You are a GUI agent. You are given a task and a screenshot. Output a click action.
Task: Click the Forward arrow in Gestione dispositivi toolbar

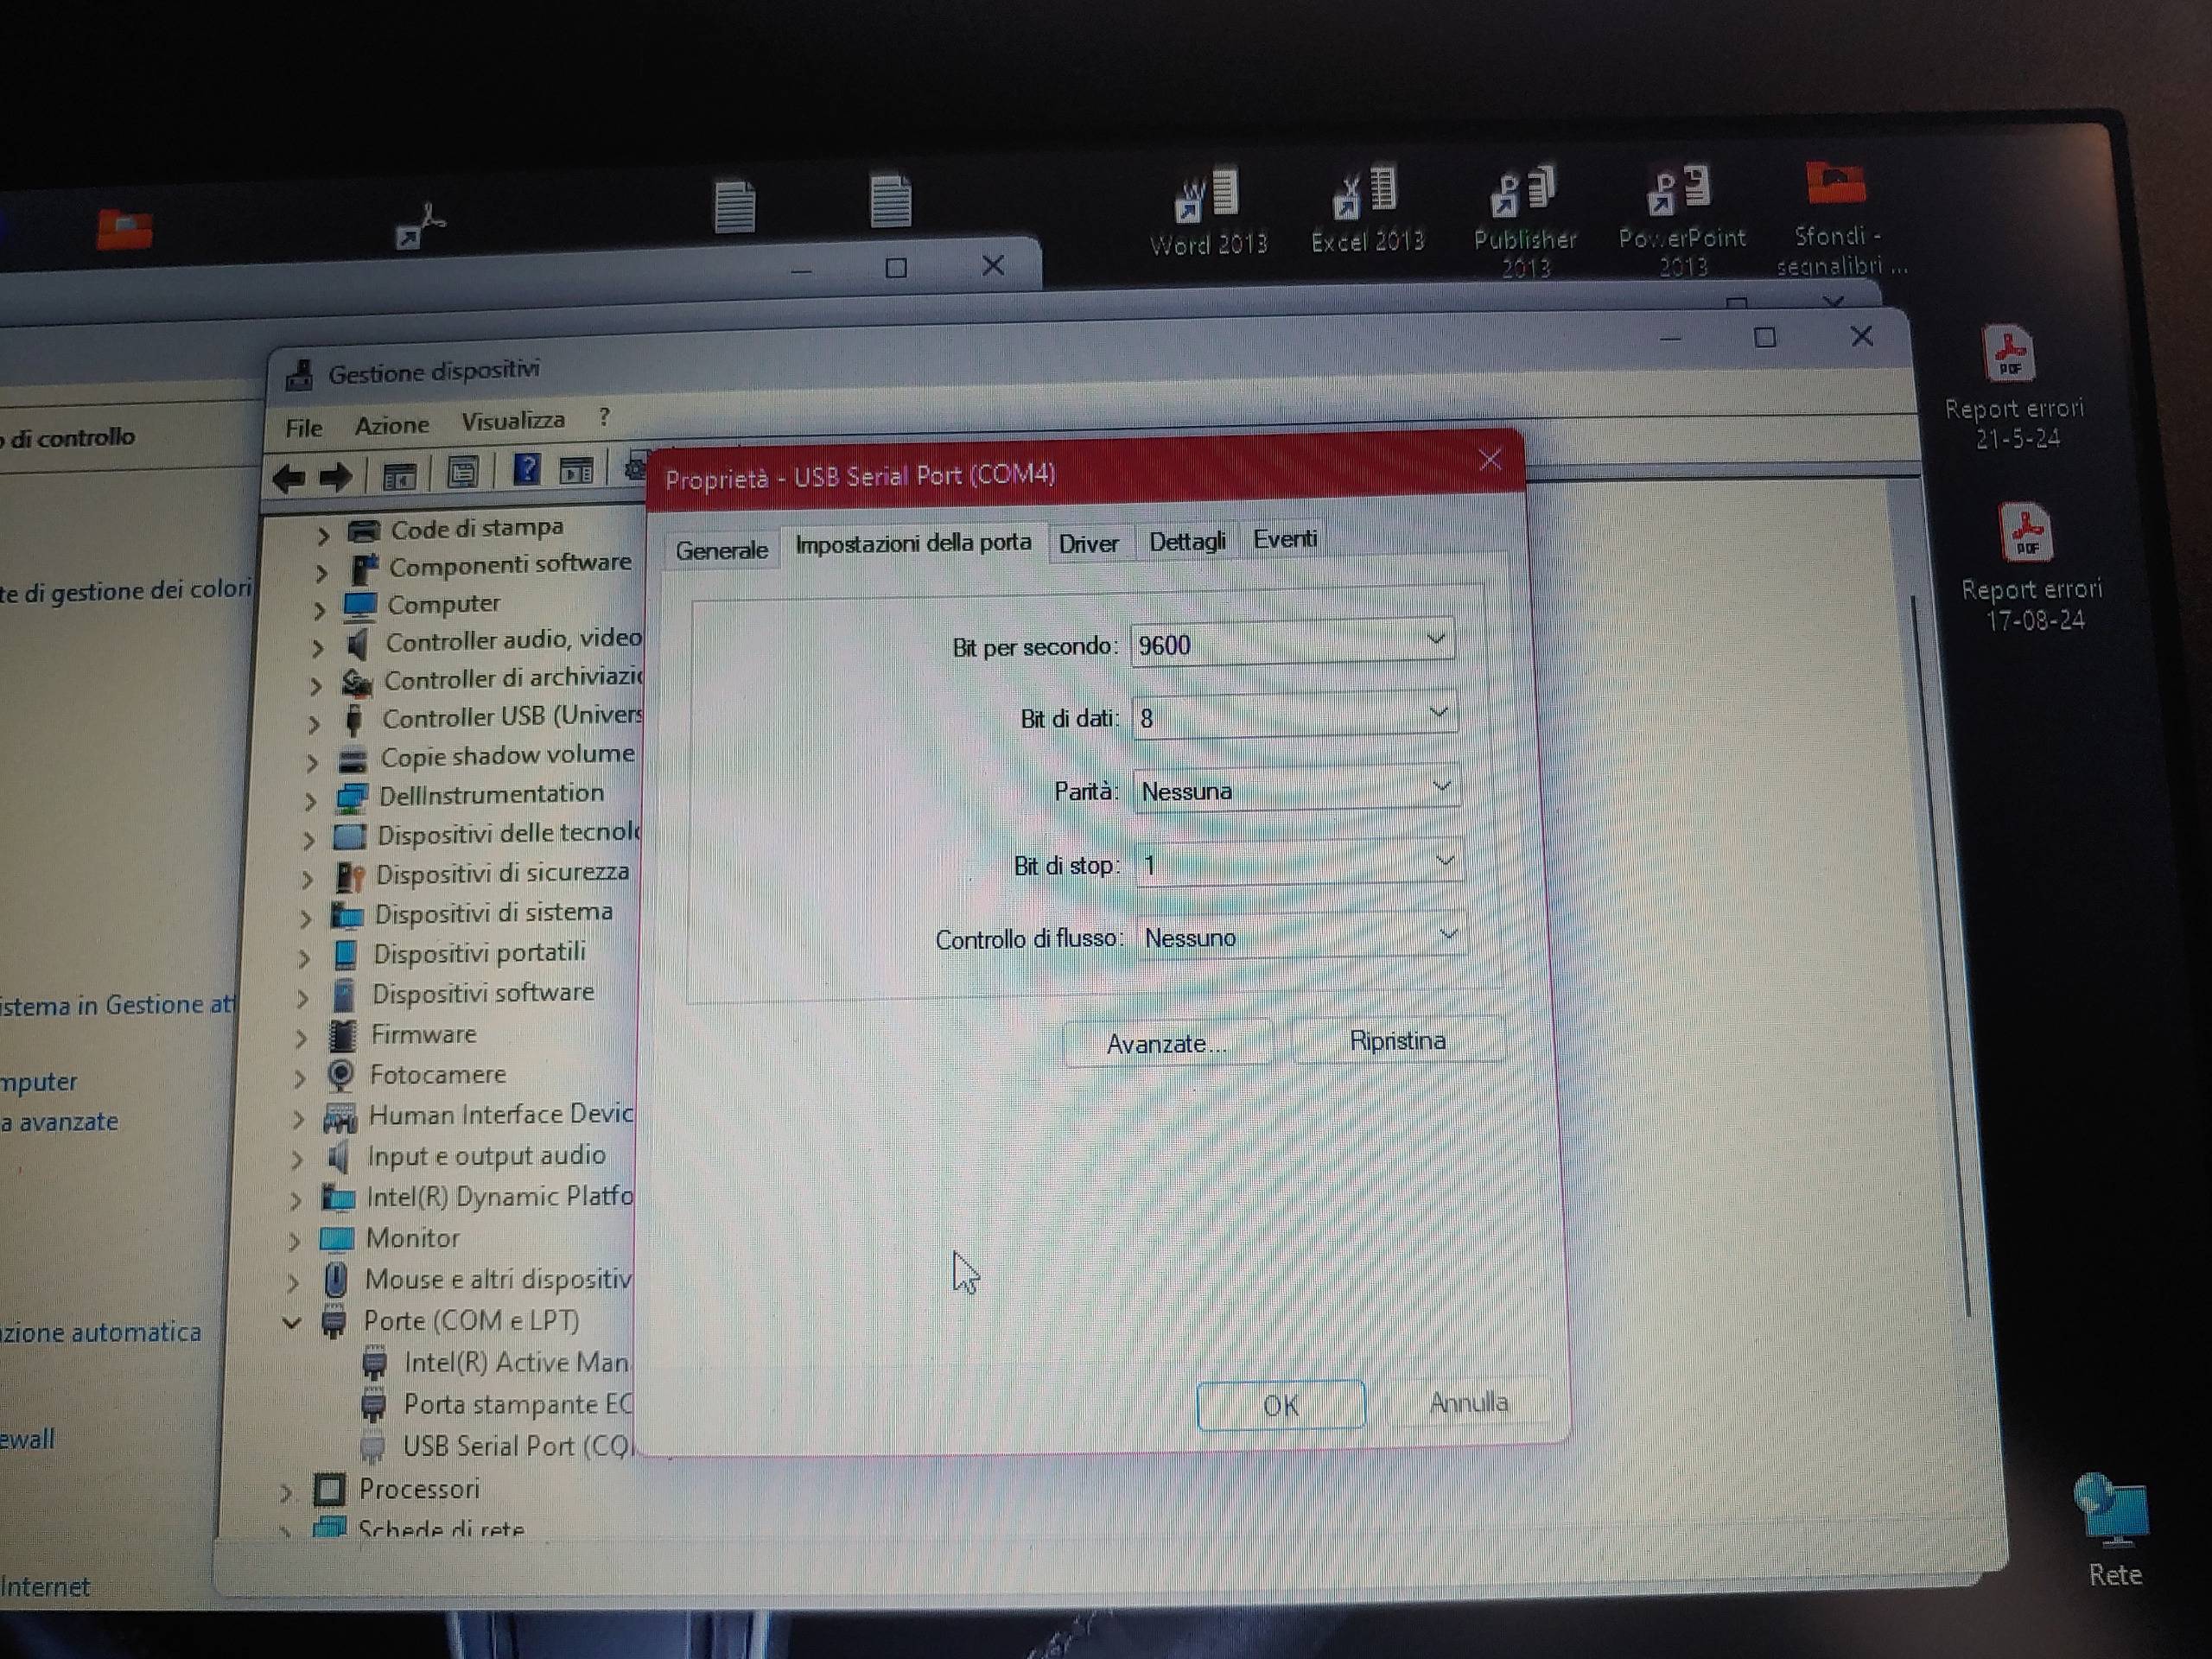(335, 477)
